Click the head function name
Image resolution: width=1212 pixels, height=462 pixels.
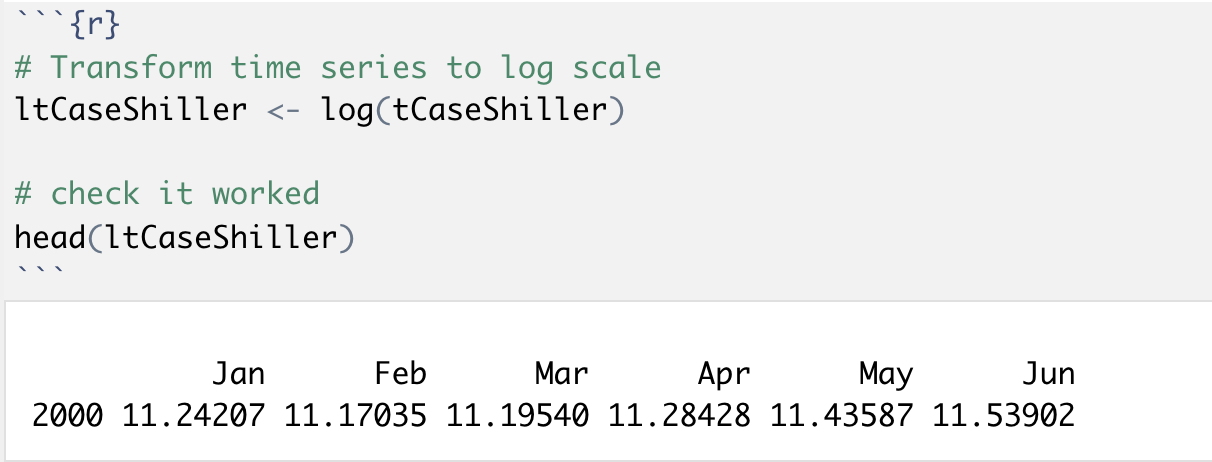pos(50,237)
